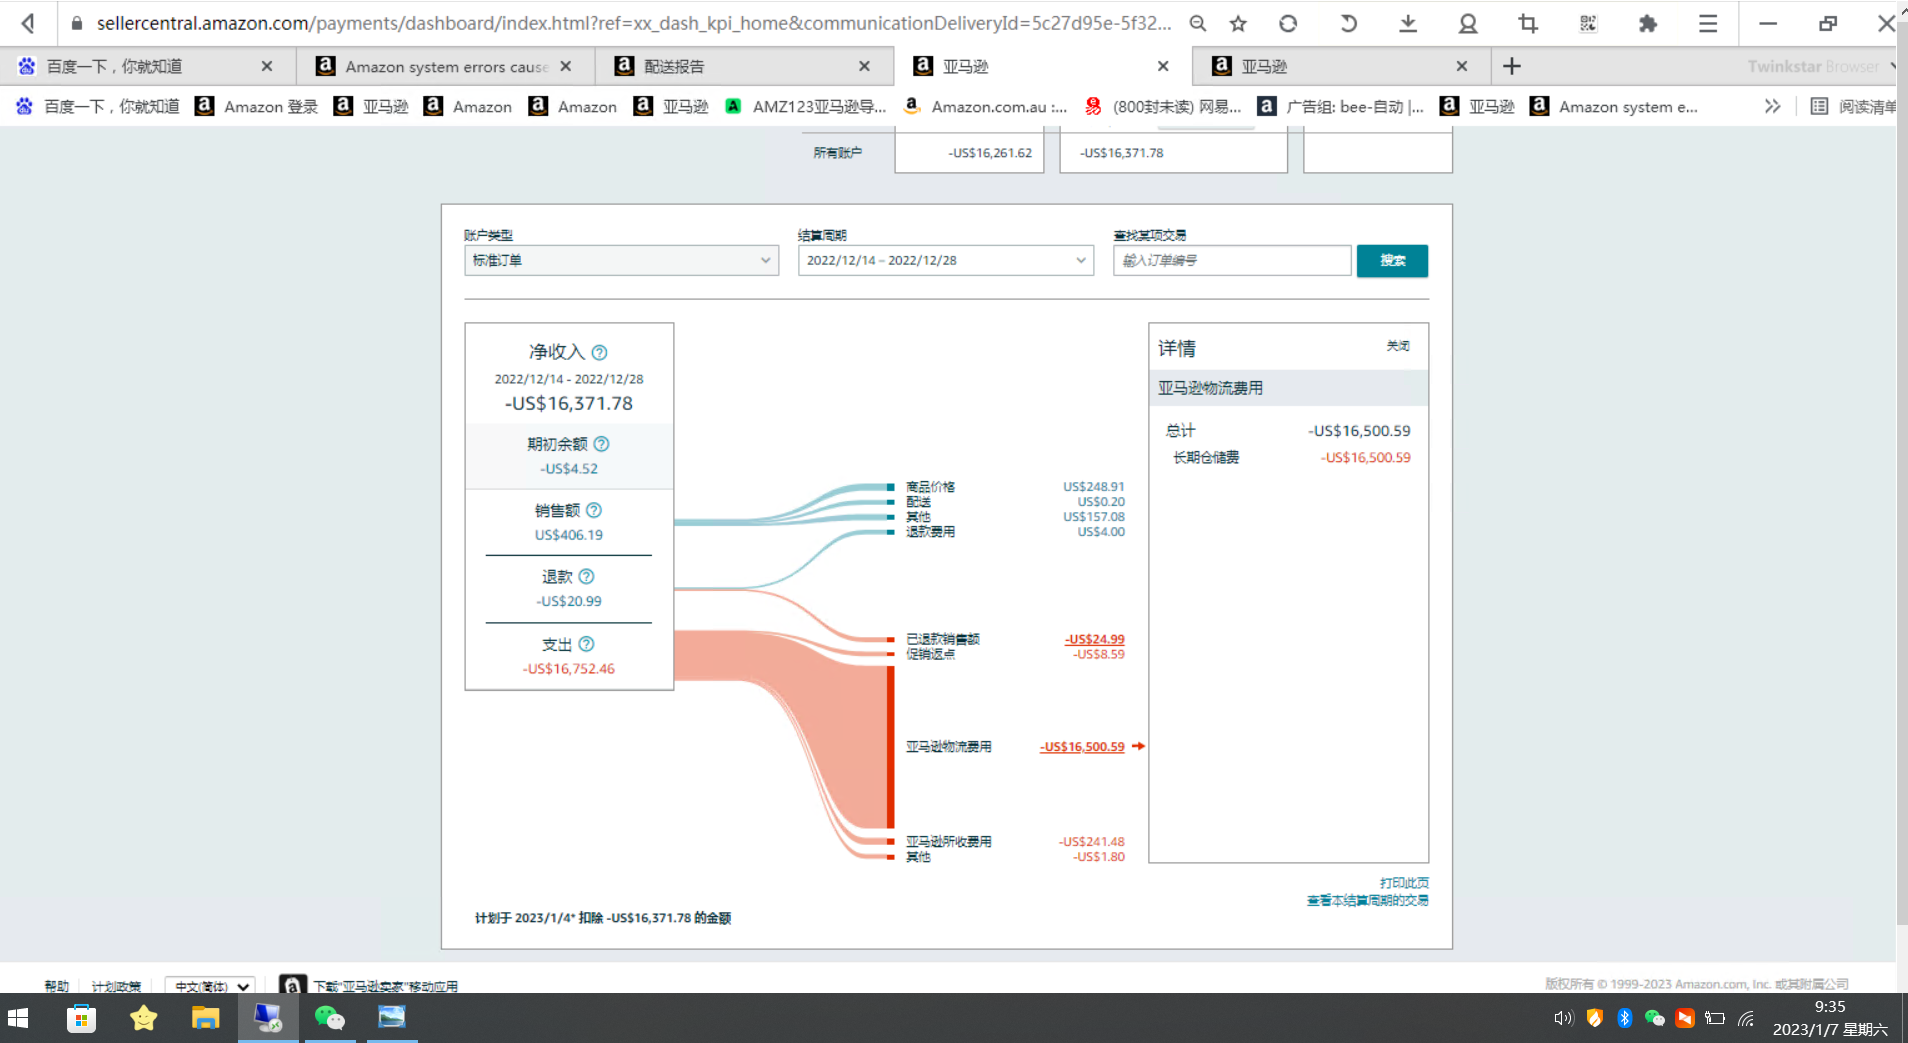Click the help icon beside 期初余额
Image resolution: width=1908 pixels, height=1043 pixels.
pyautogui.click(x=601, y=444)
